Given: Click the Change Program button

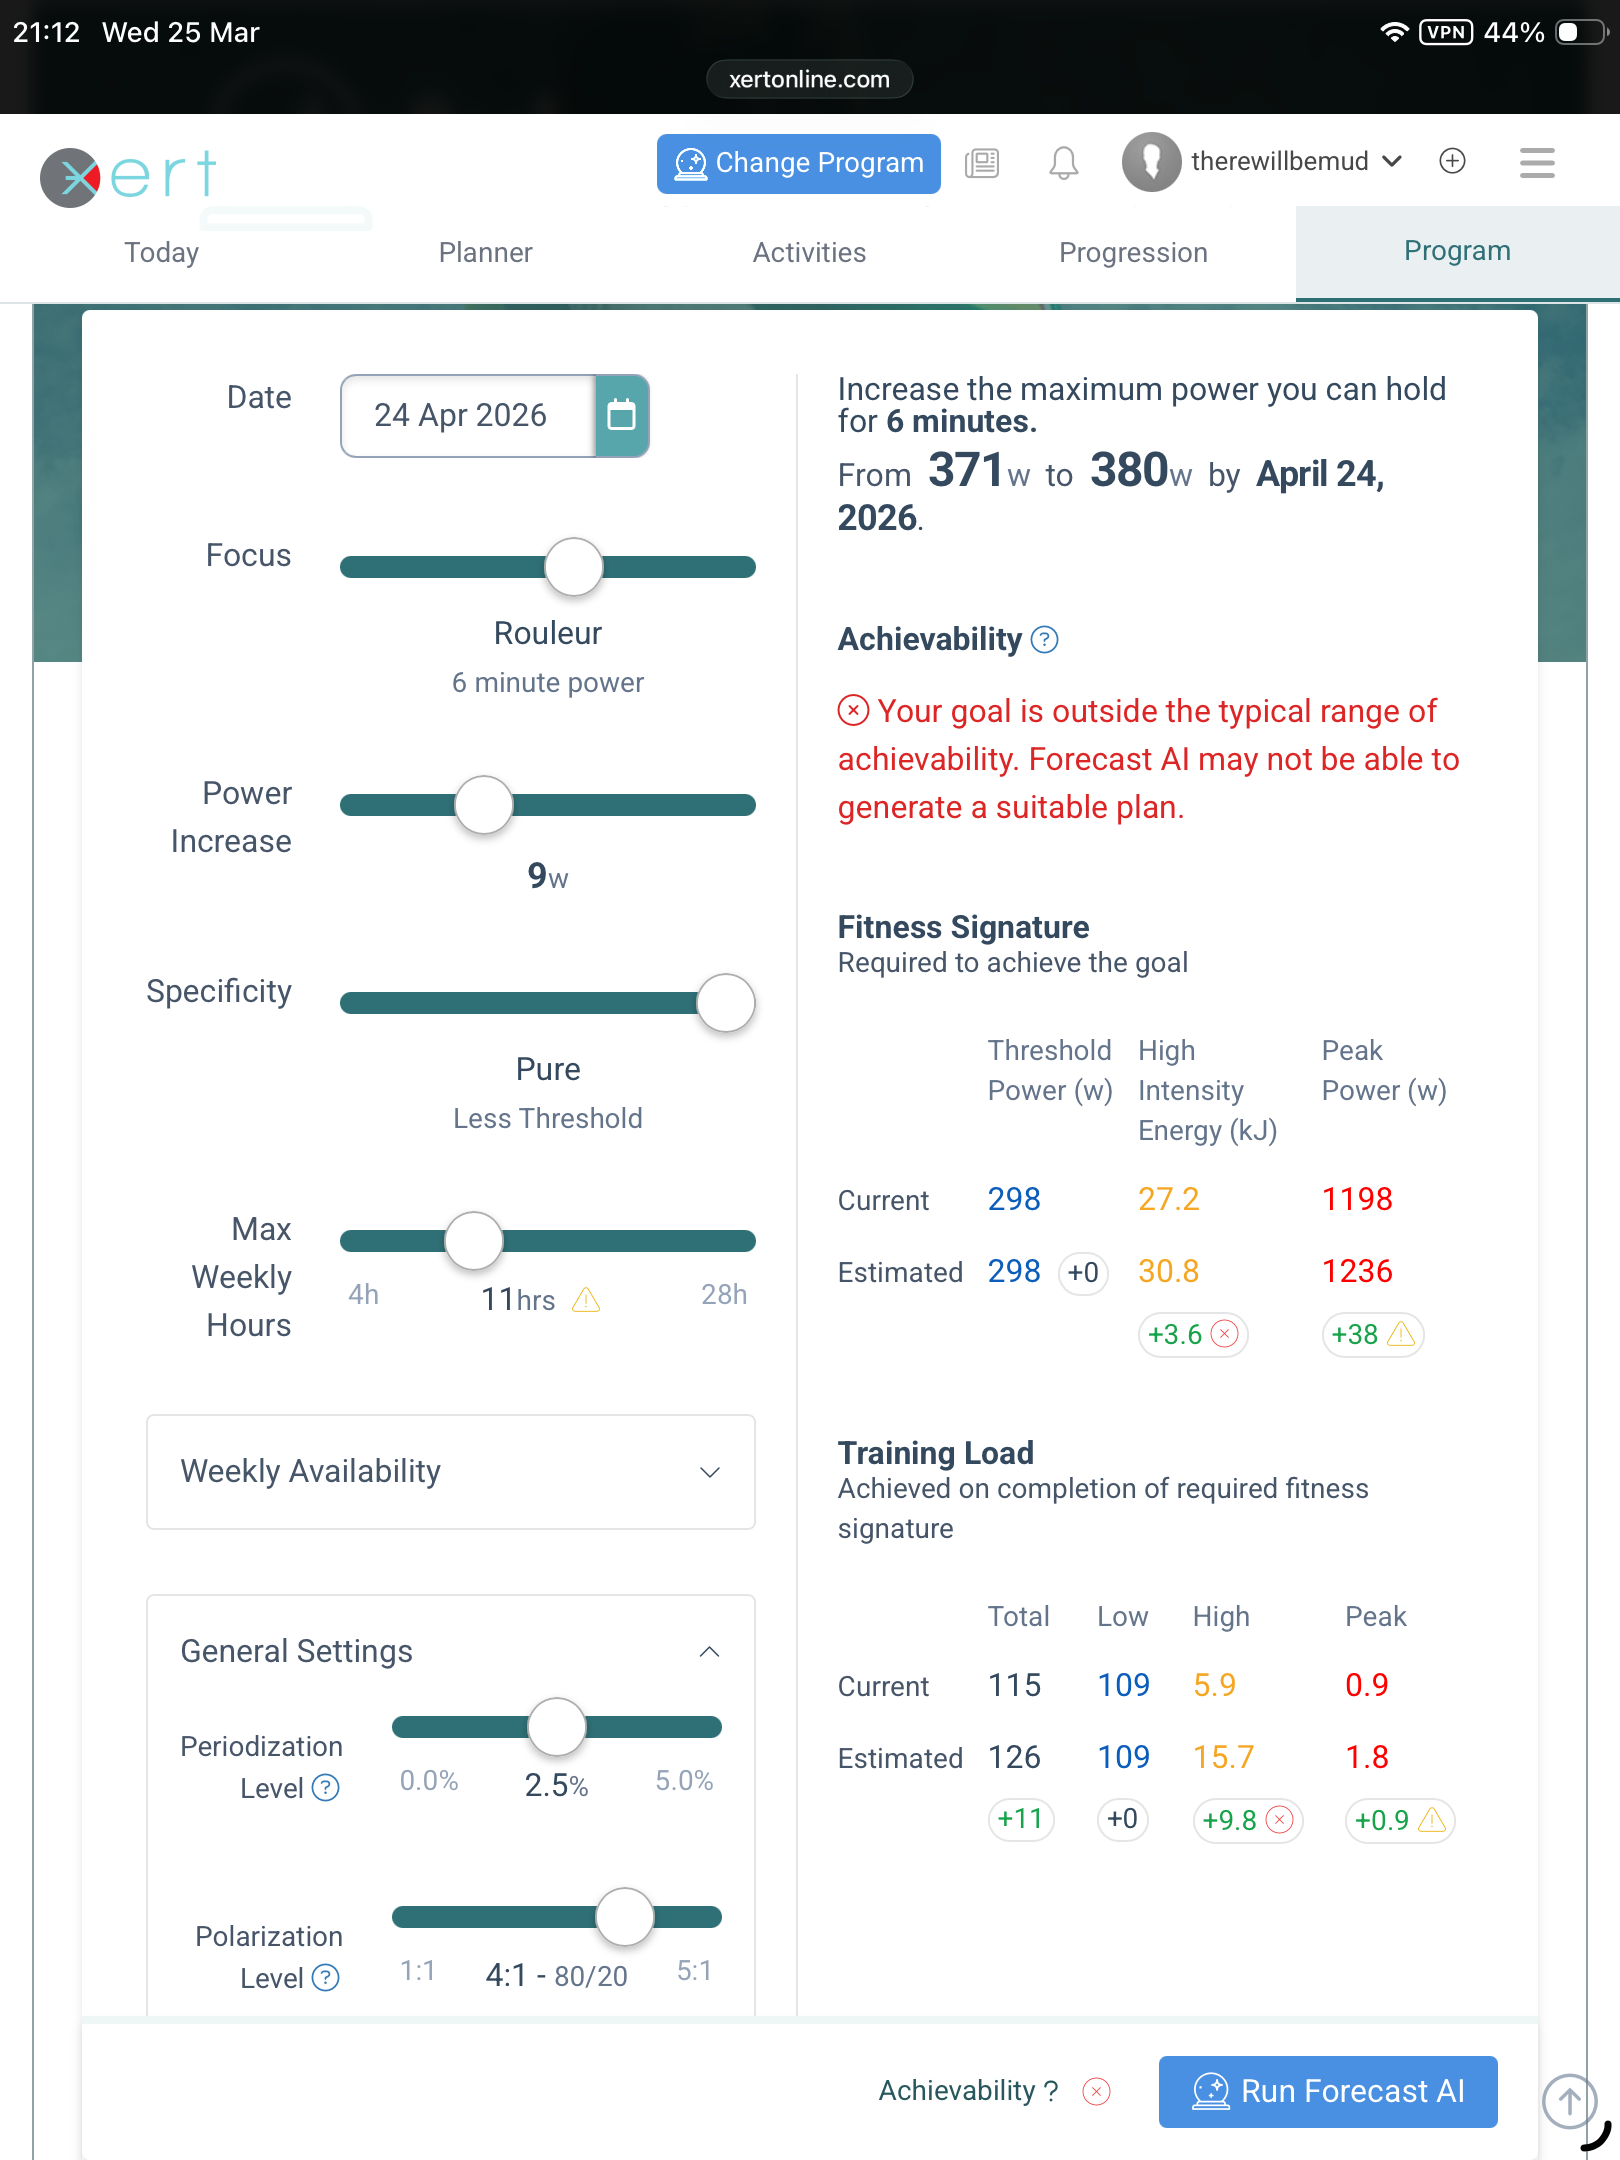Looking at the screenshot, I should tap(798, 163).
